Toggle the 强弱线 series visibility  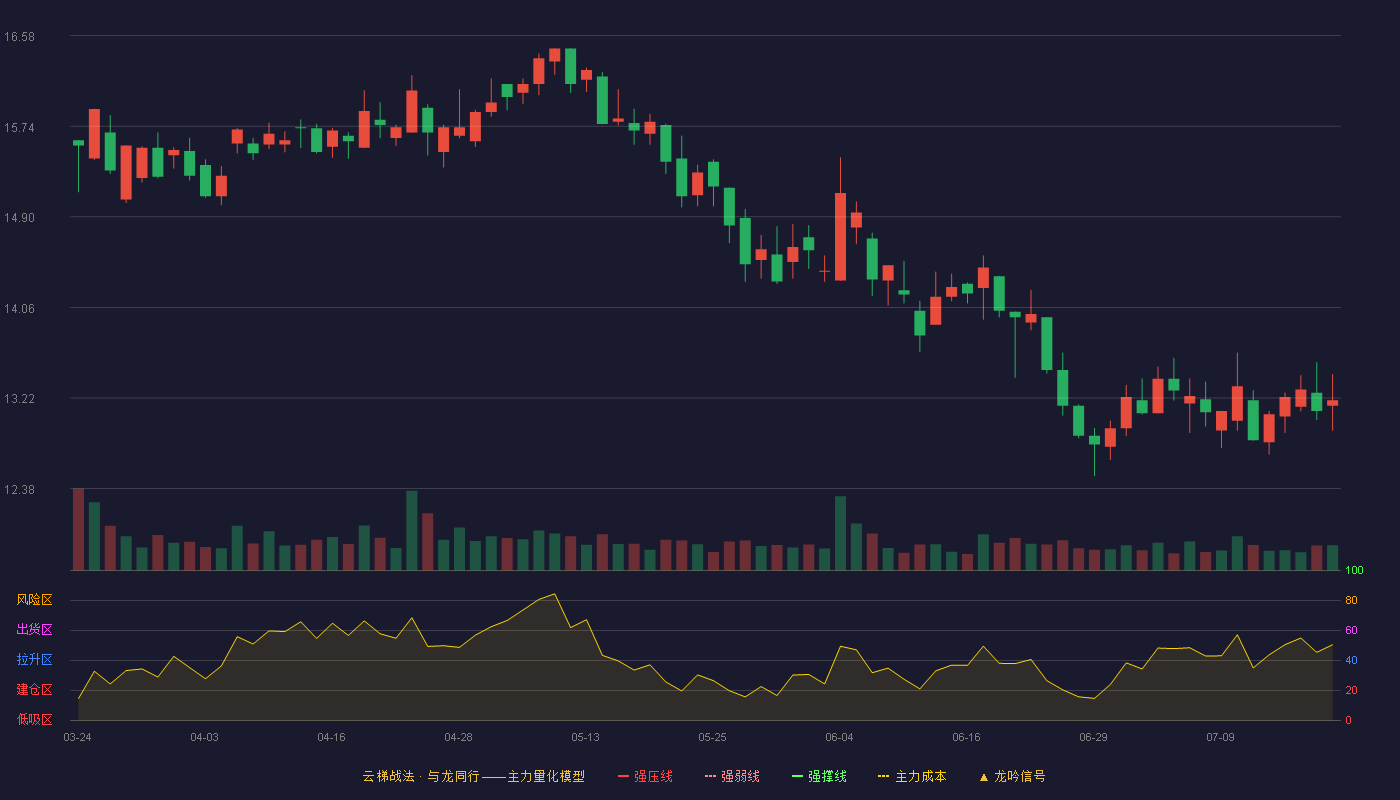pos(740,776)
